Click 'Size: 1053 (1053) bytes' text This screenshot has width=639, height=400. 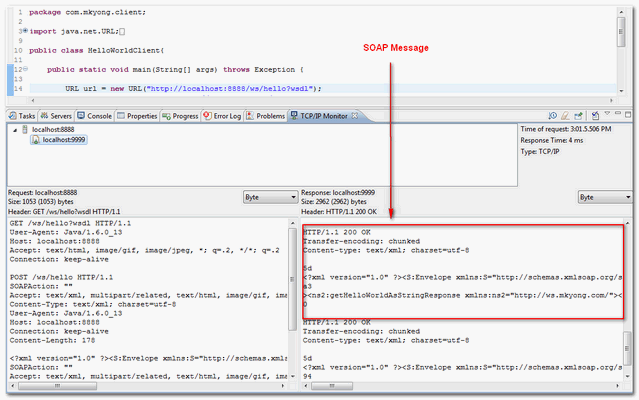click(41, 202)
